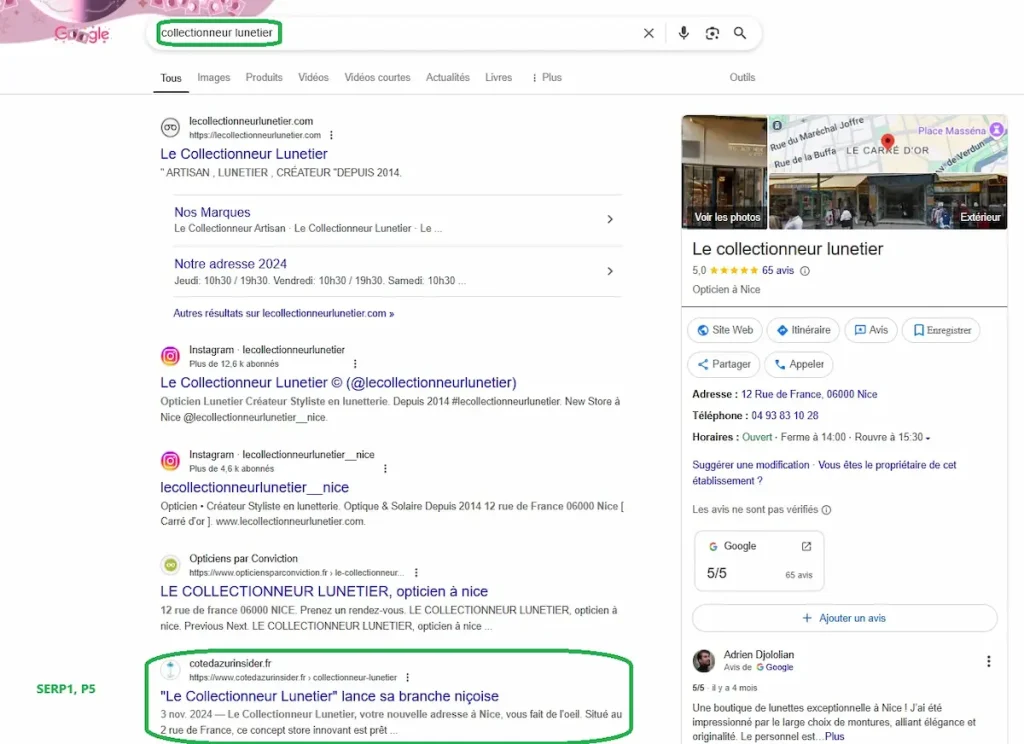
Task: Open the Plus more-tabs dropdown
Action: (546, 77)
